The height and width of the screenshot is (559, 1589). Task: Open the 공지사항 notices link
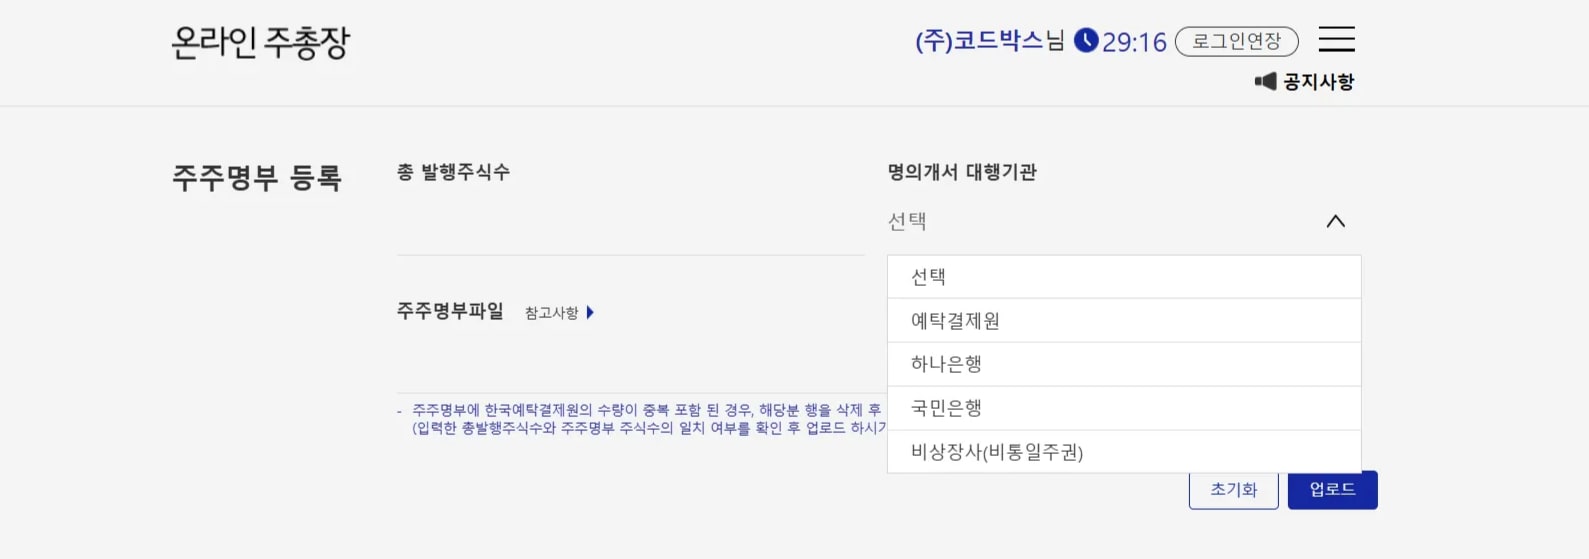point(1318,82)
